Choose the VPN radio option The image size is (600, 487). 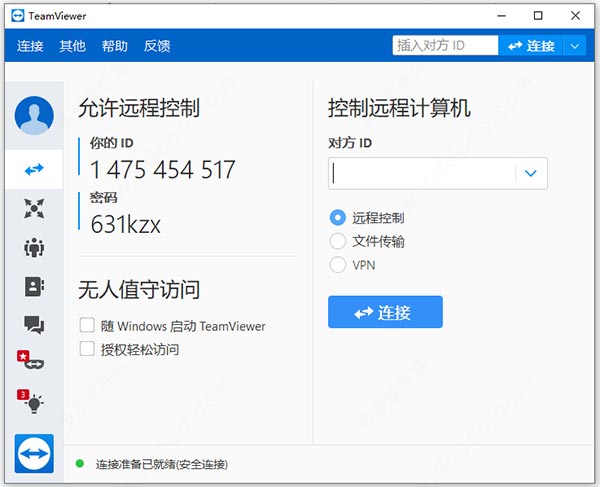click(x=337, y=265)
